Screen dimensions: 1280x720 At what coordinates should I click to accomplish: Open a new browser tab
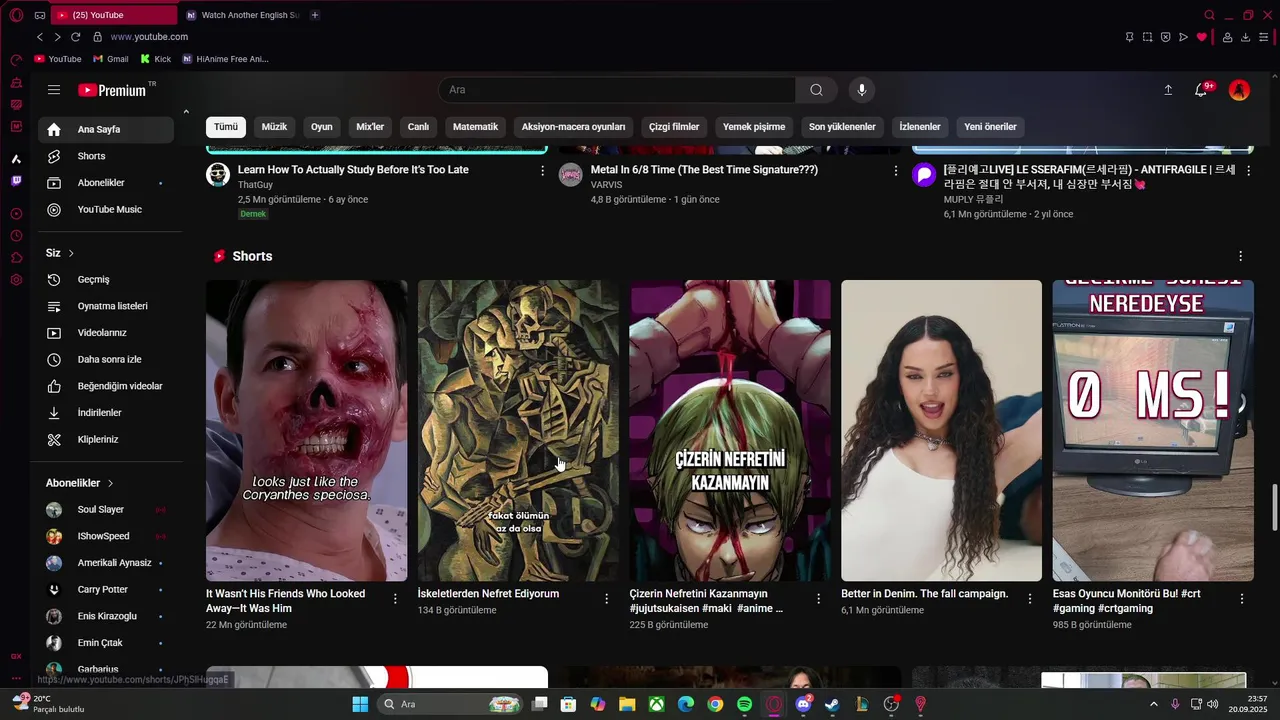pos(315,15)
